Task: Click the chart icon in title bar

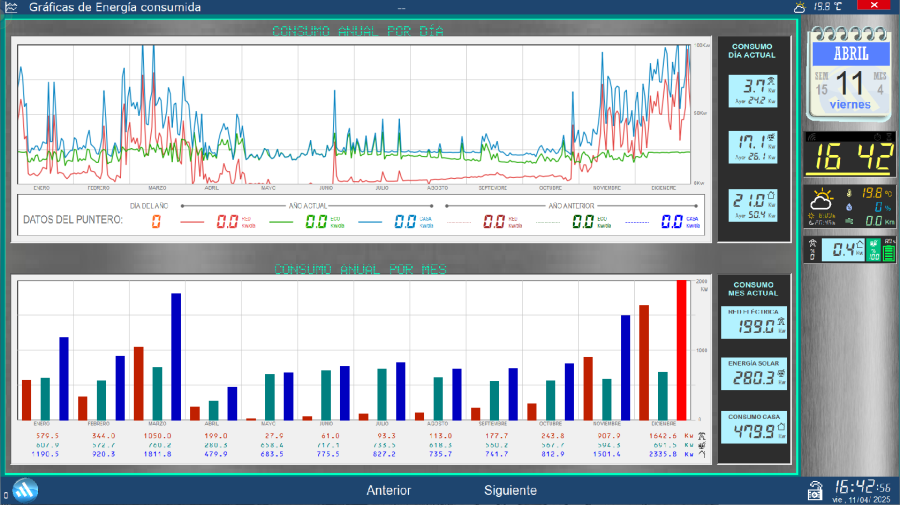Action: tap(11, 7)
